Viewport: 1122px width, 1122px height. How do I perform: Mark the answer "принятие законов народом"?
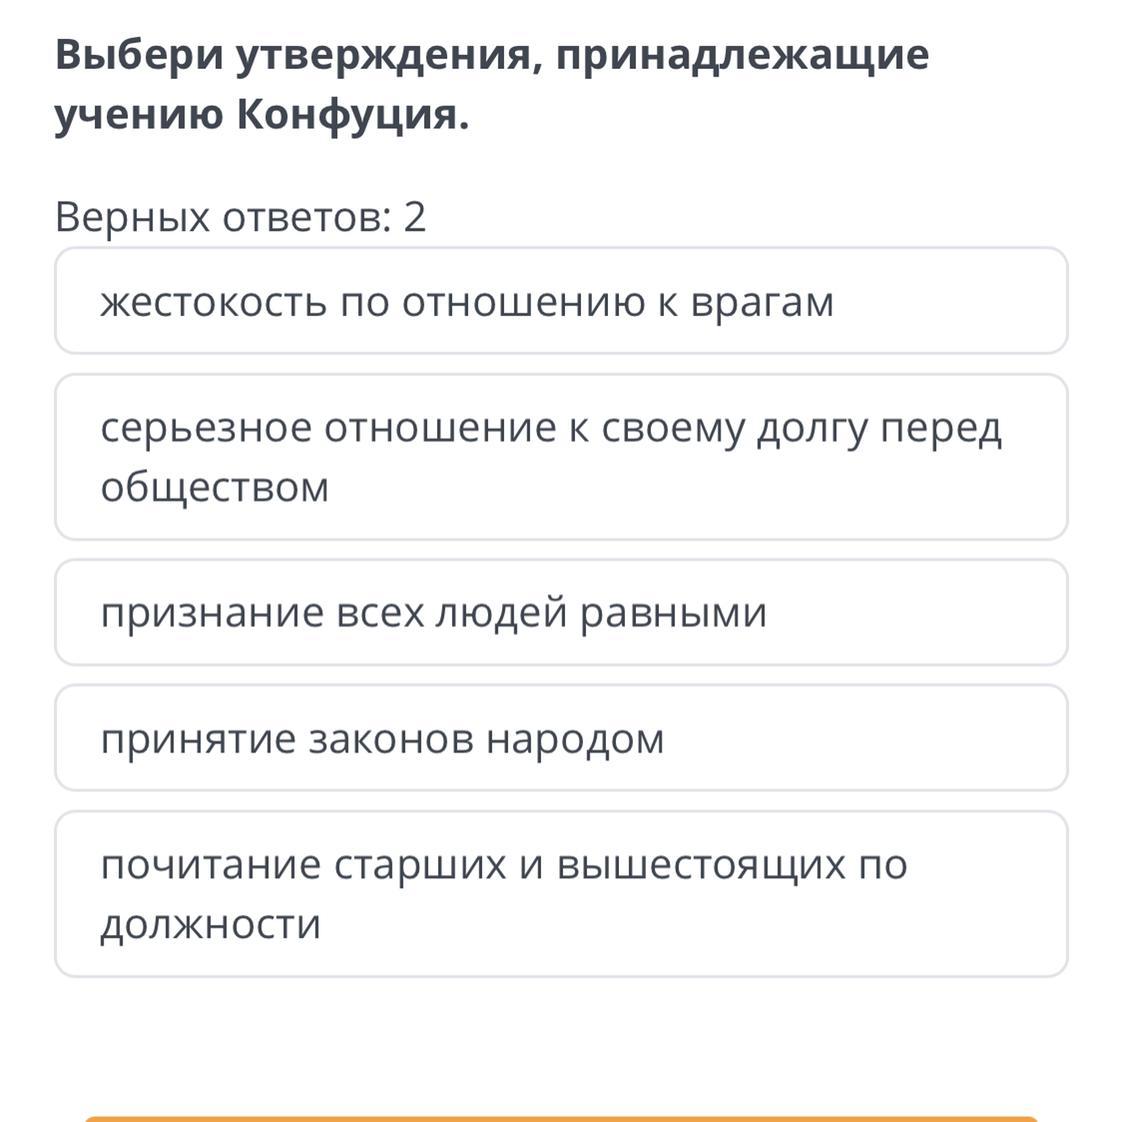560,738
